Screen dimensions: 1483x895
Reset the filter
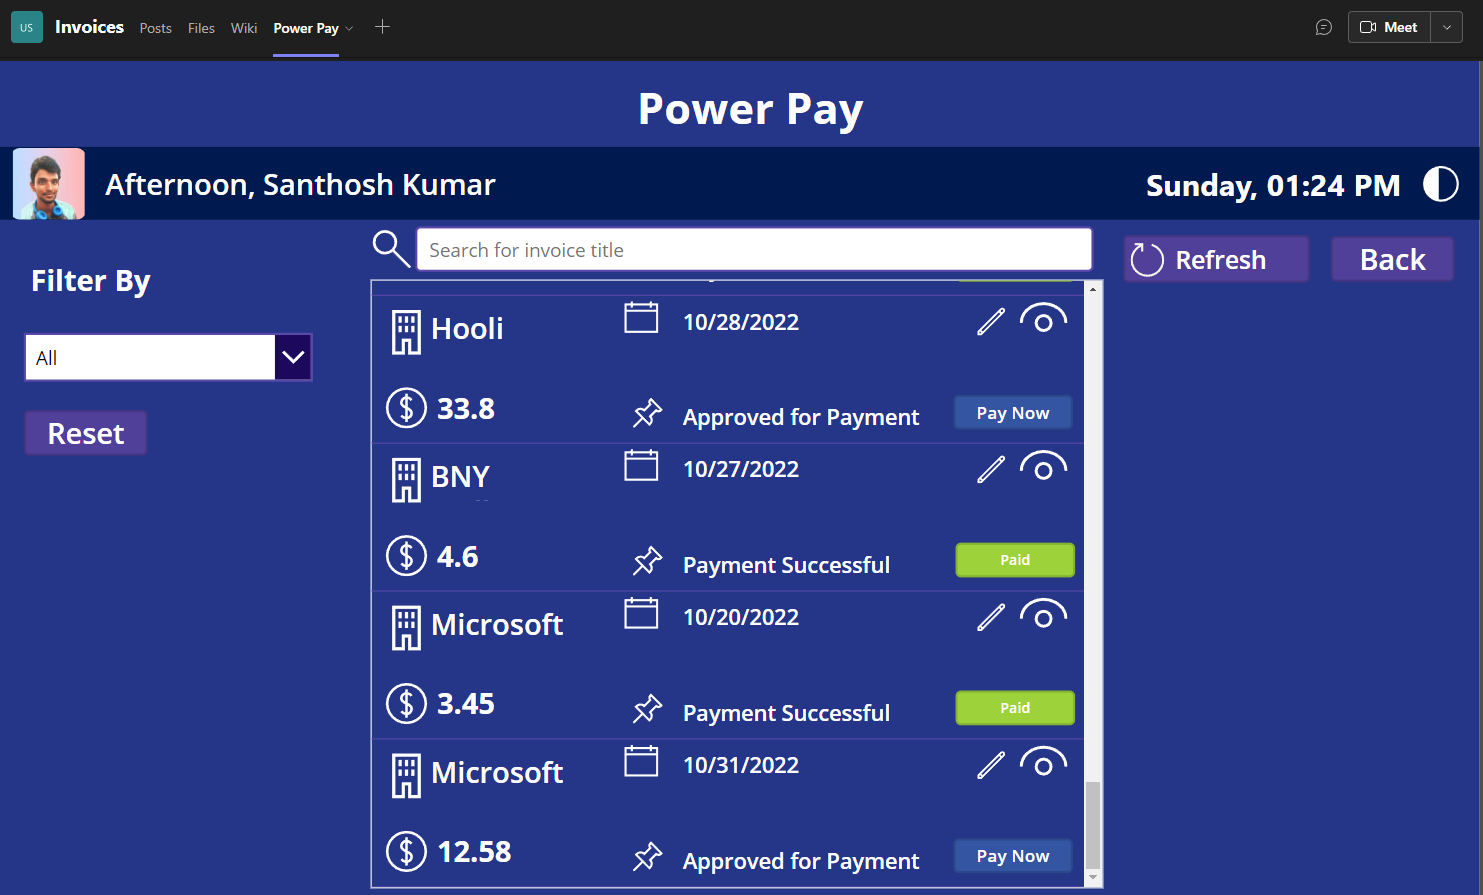86,433
